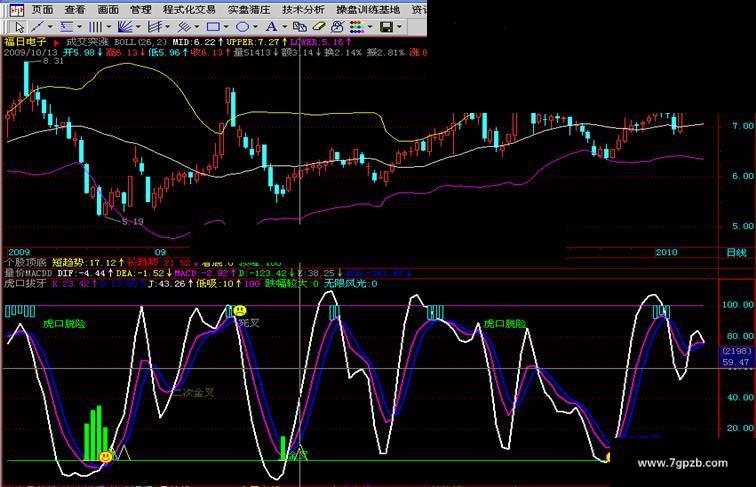
Task: Expand the horizontal lines tool dropdown
Action: click(x=79, y=27)
